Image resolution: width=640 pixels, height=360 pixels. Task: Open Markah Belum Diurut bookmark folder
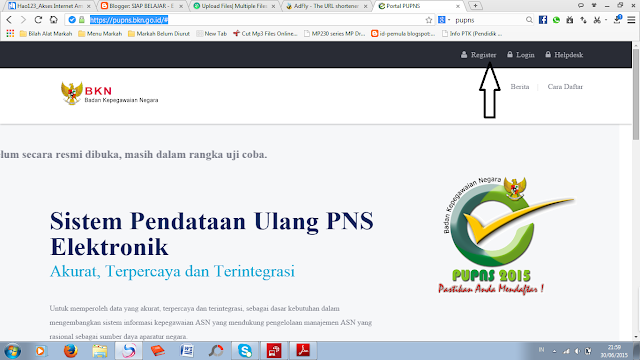click(159, 33)
